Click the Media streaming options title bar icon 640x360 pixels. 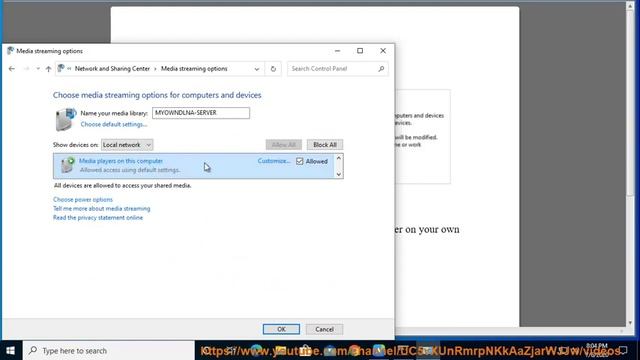tap(10, 51)
